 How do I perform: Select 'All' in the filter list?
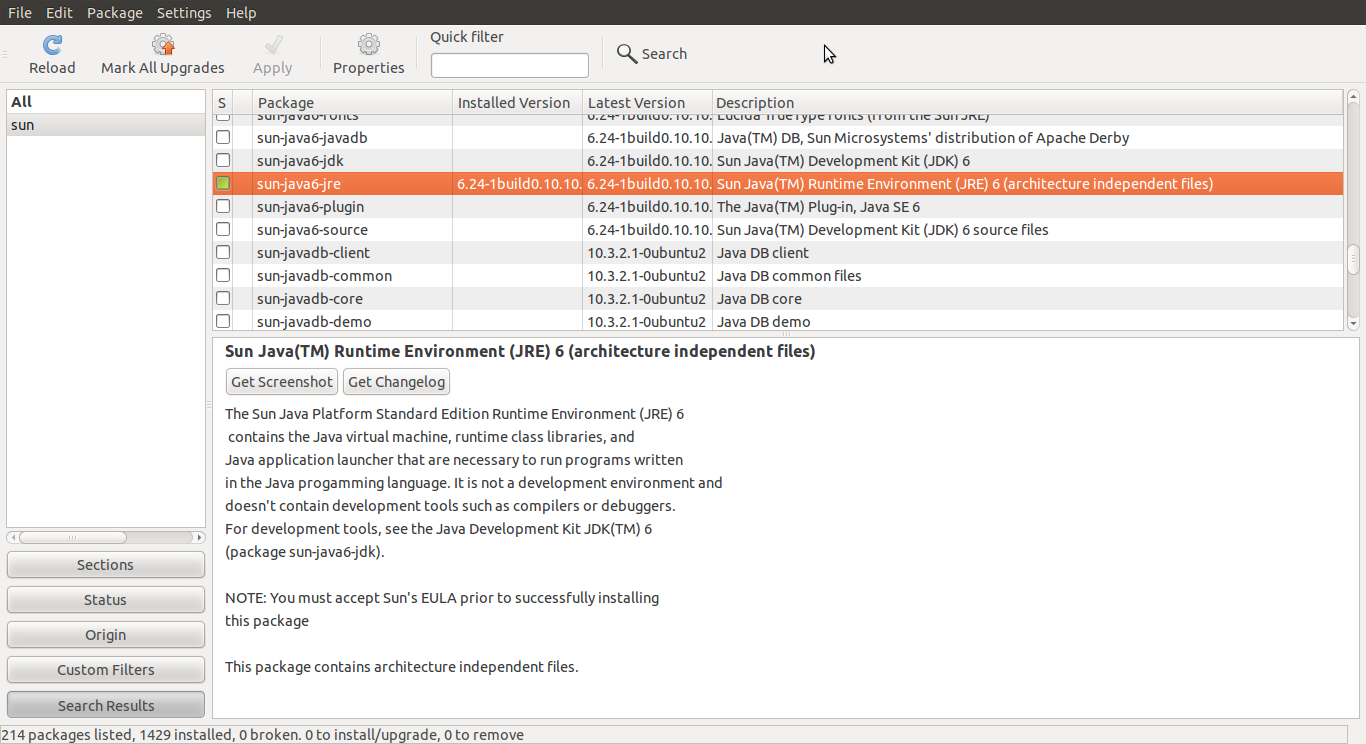pos(106,102)
